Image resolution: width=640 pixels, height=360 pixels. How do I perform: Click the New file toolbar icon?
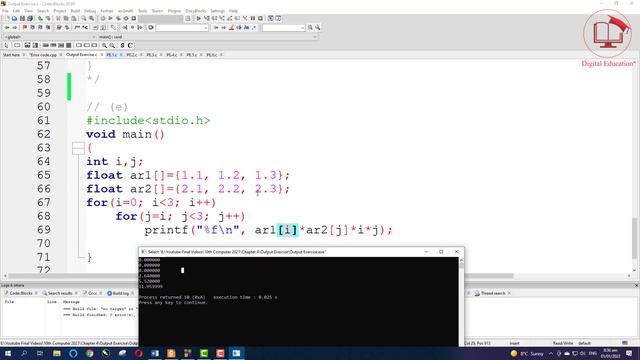coord(7,18)
